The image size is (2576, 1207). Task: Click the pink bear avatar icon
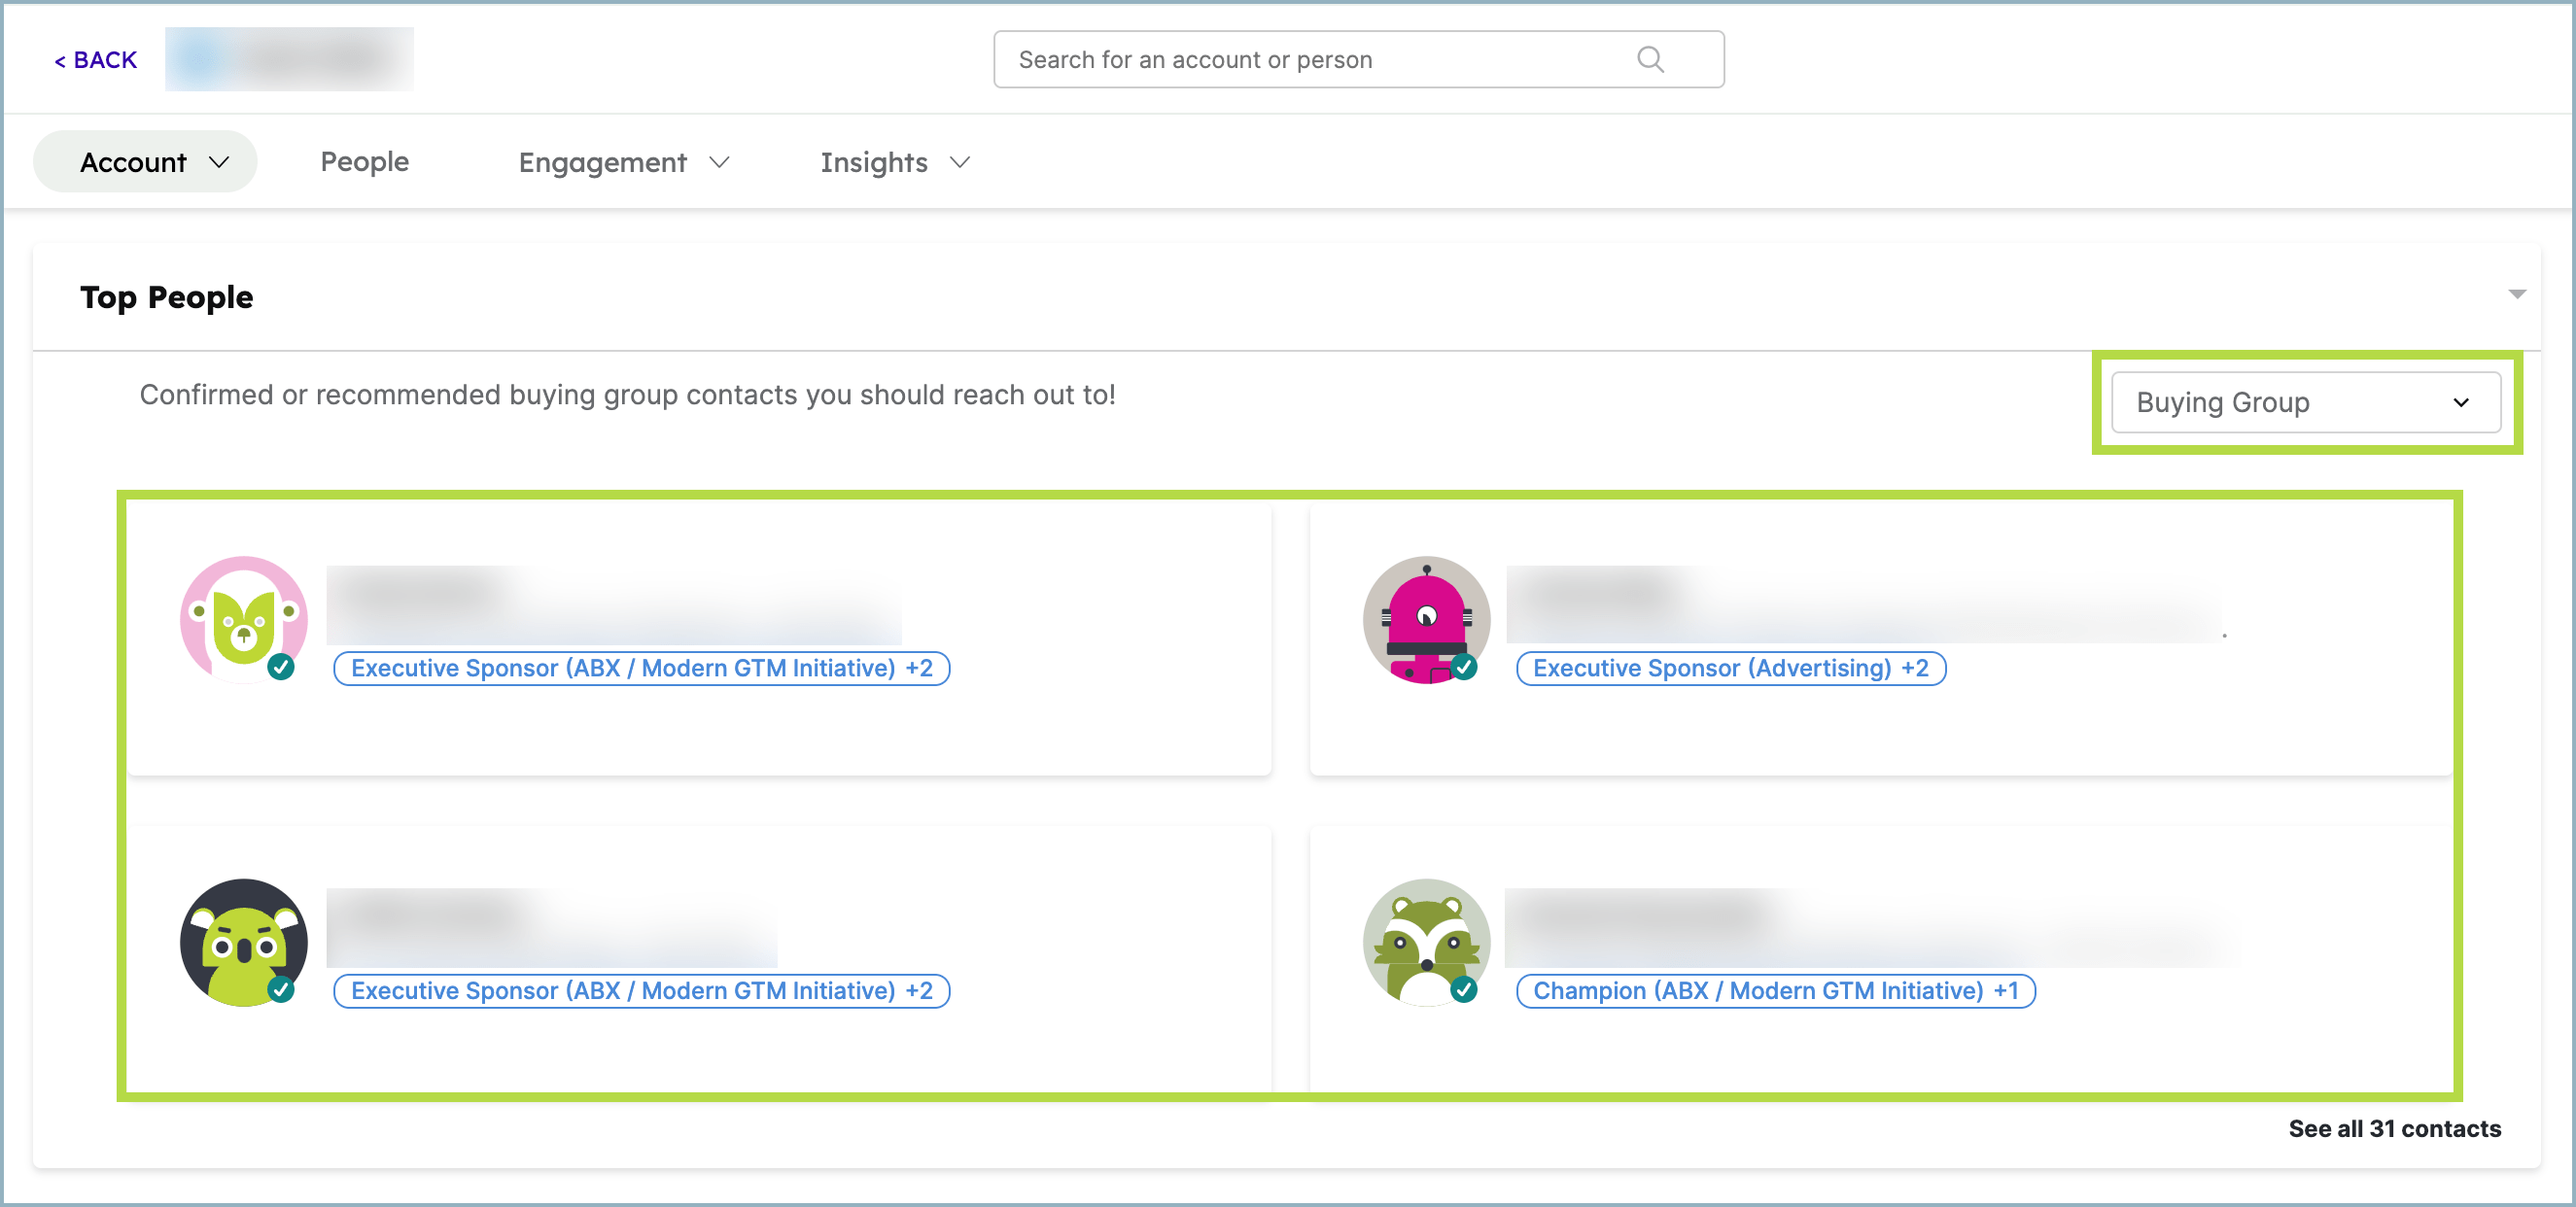pyautogui.click(x=243, y=619)
